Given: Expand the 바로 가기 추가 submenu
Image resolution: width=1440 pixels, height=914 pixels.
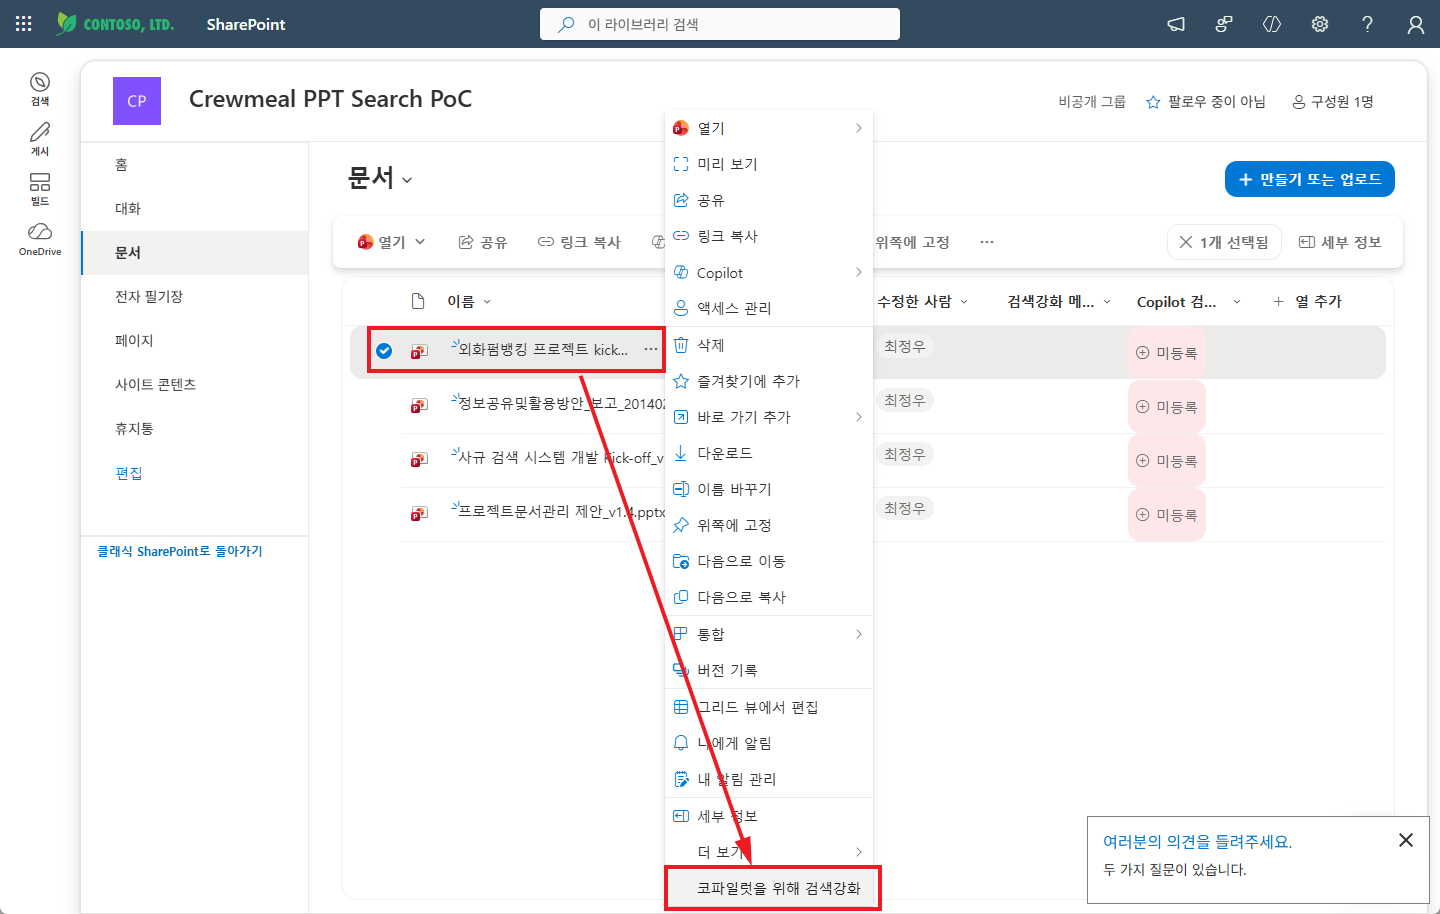Looking at the screenshot, I should [x=859, y=417].
